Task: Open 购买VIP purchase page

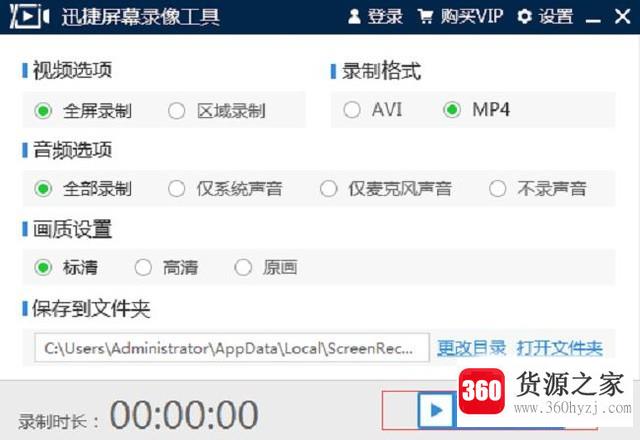Action: point(460,17)
